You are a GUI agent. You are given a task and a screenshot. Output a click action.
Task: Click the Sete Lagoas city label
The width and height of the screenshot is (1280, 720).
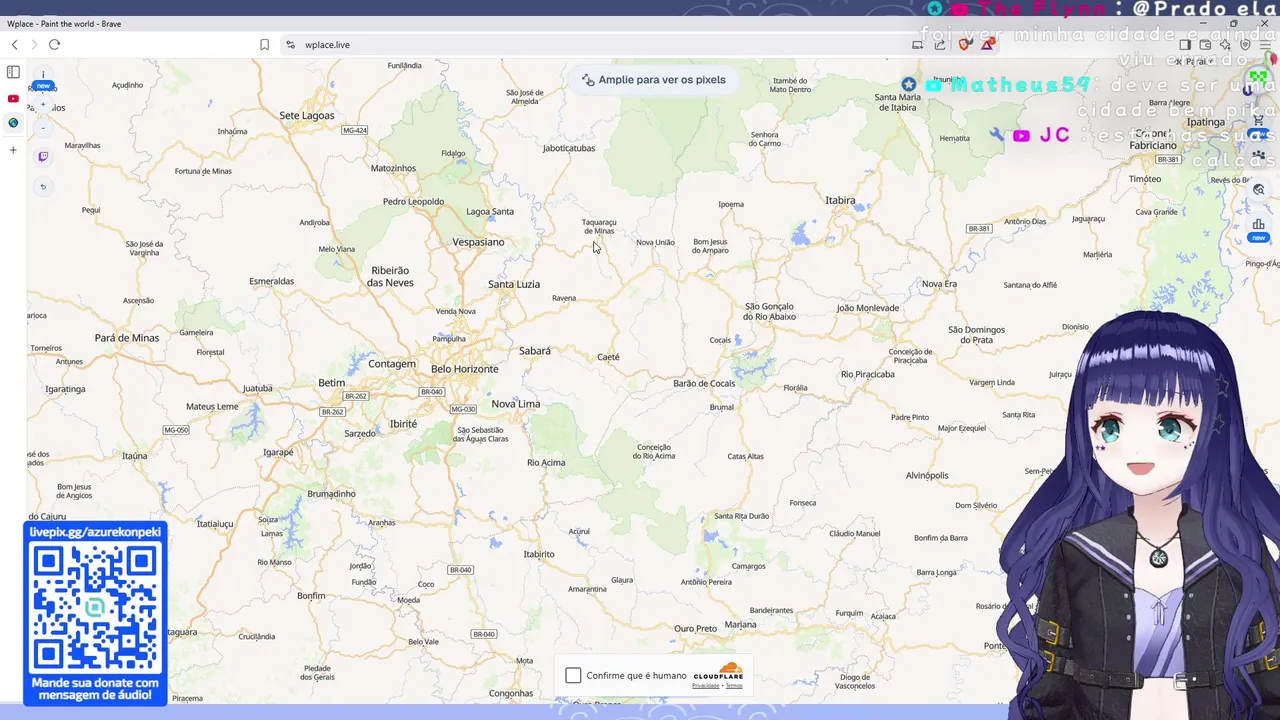coord(307,116)
